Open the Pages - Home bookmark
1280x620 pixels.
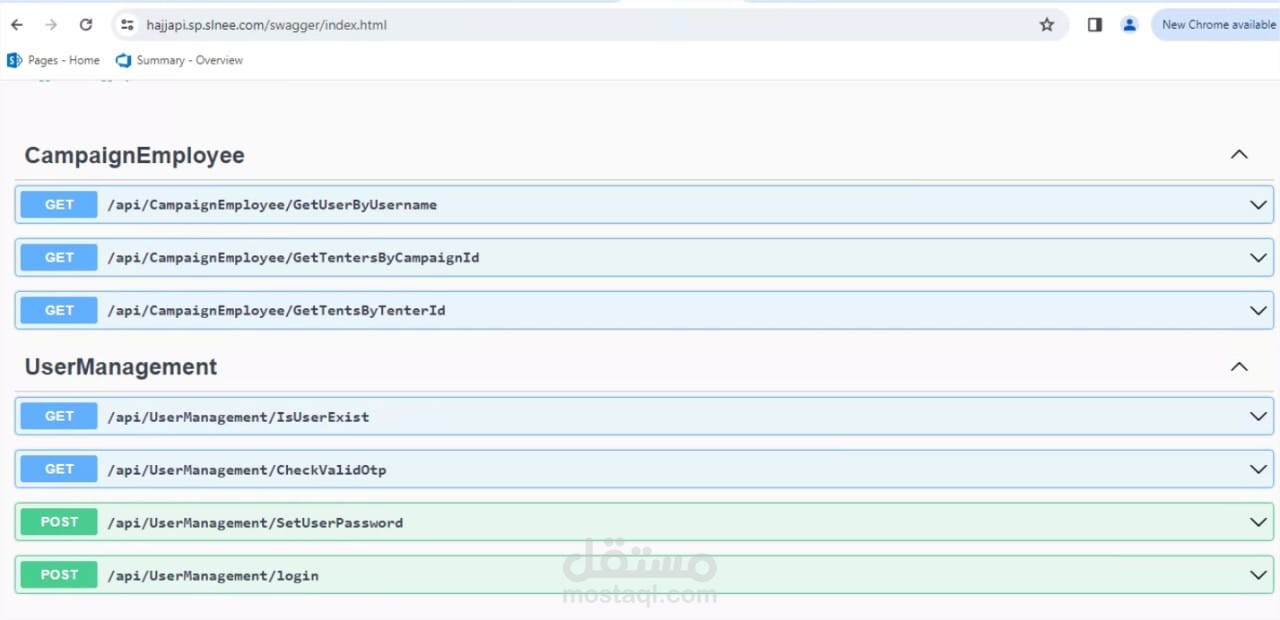[x=54, y=60]
